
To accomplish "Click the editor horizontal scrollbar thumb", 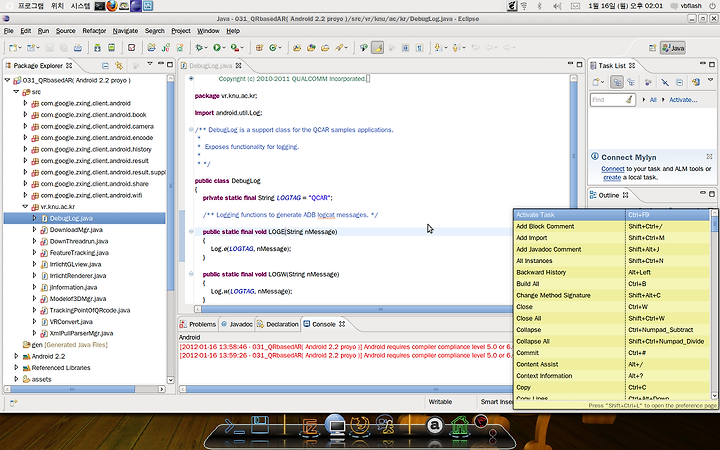I will point(380,309).
